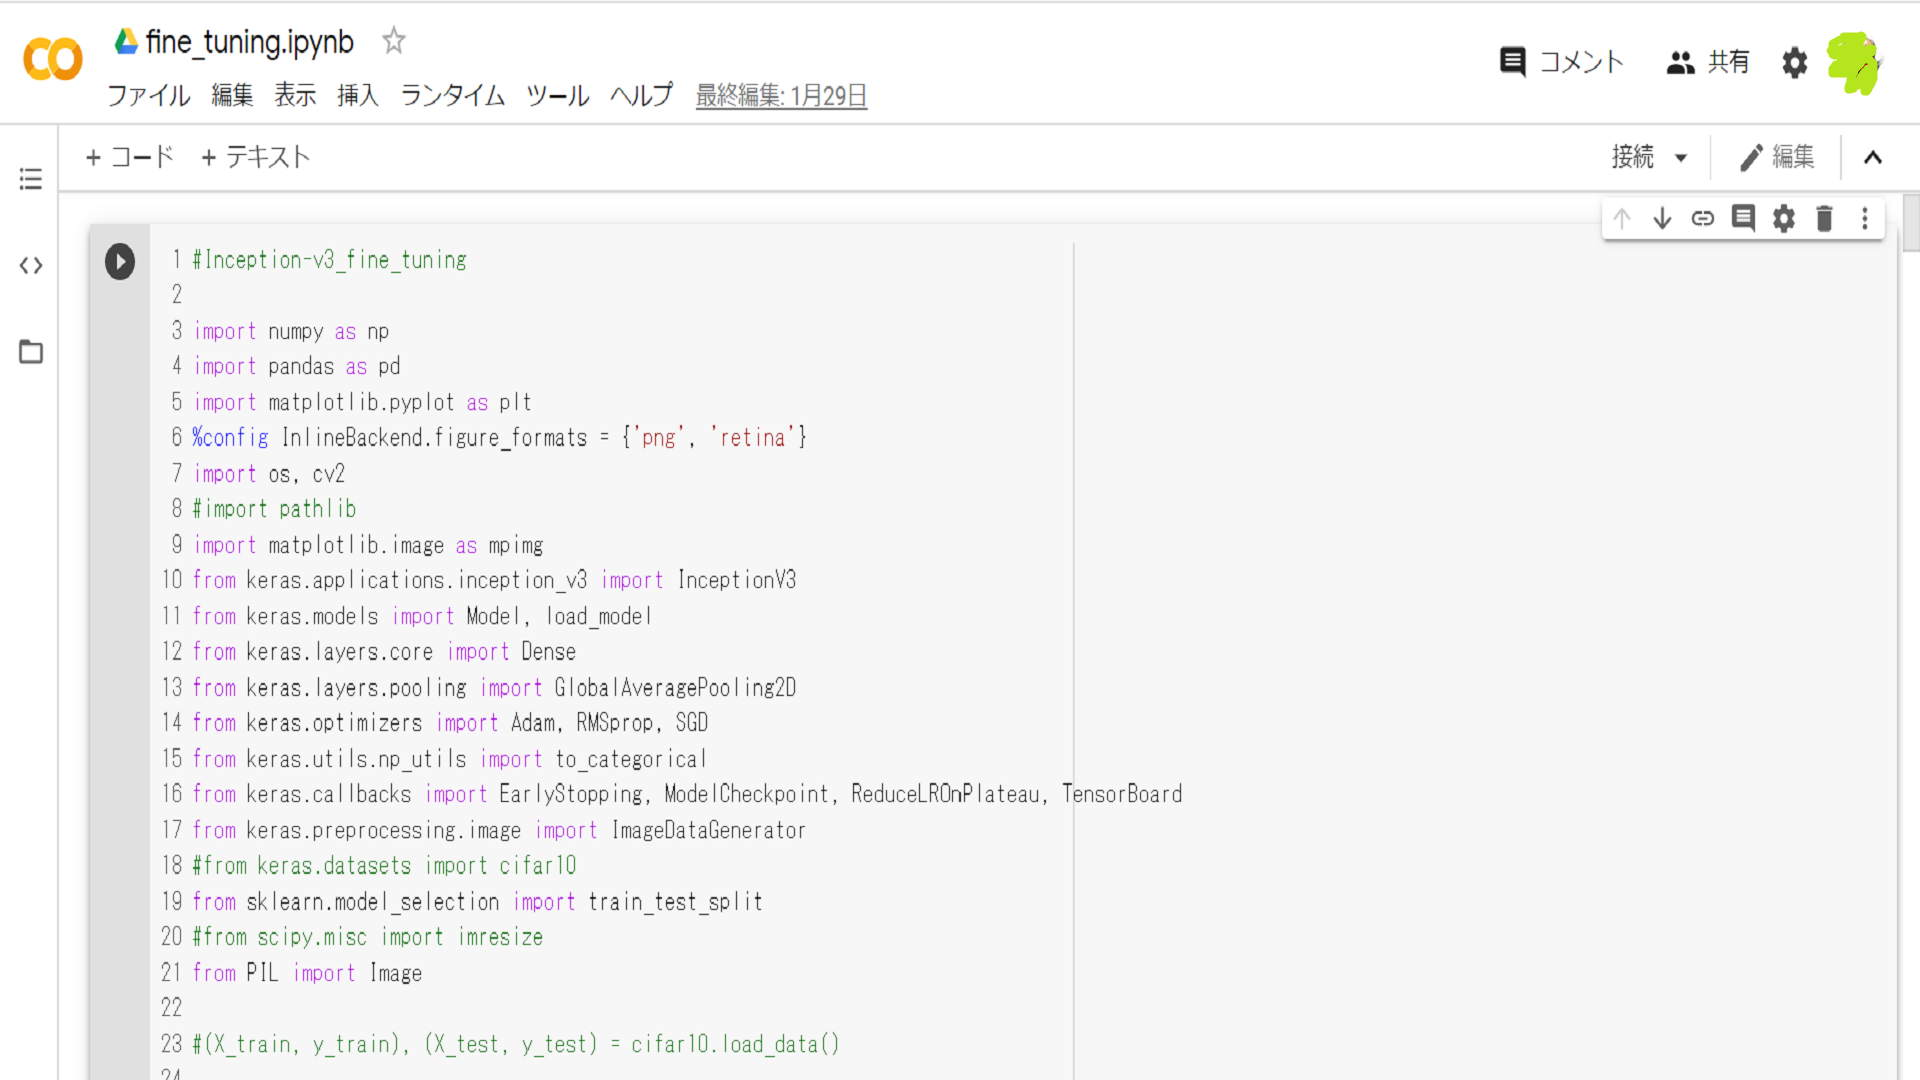Viewport: 1920px width, 1080px height.
Task: Open the cell editor settings gear
Action: pos(1784,218)
